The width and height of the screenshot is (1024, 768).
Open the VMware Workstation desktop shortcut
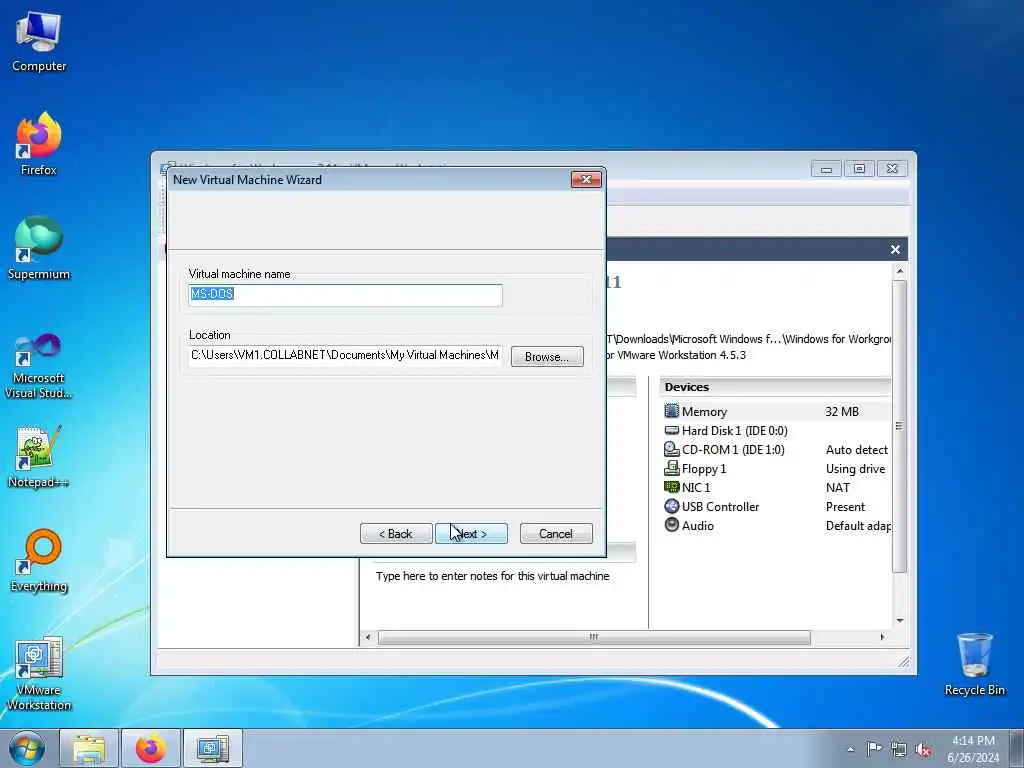(x=39, y=673)
